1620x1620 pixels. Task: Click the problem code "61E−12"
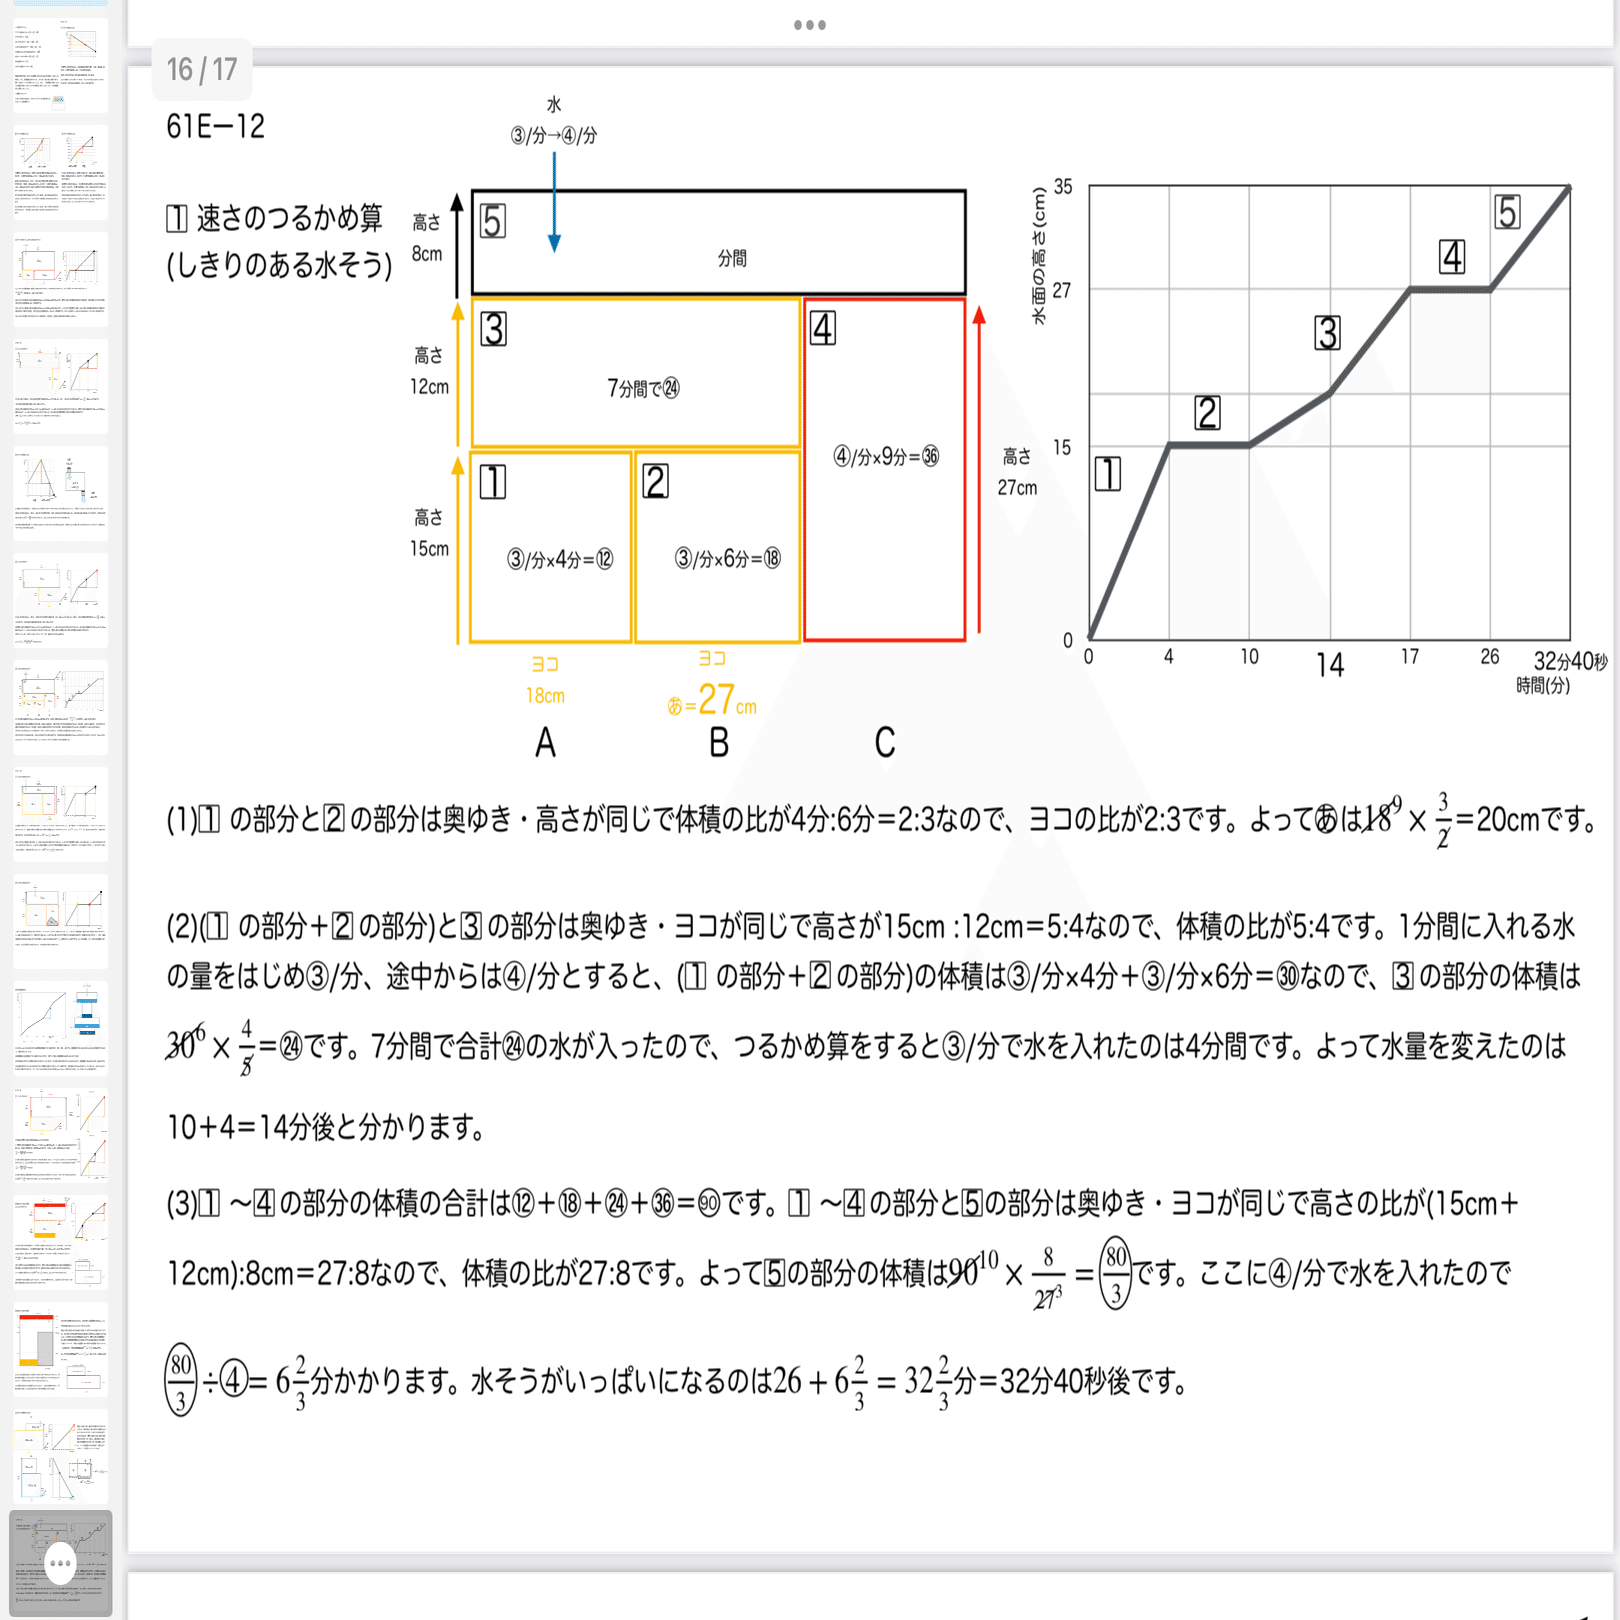[215, 127]
